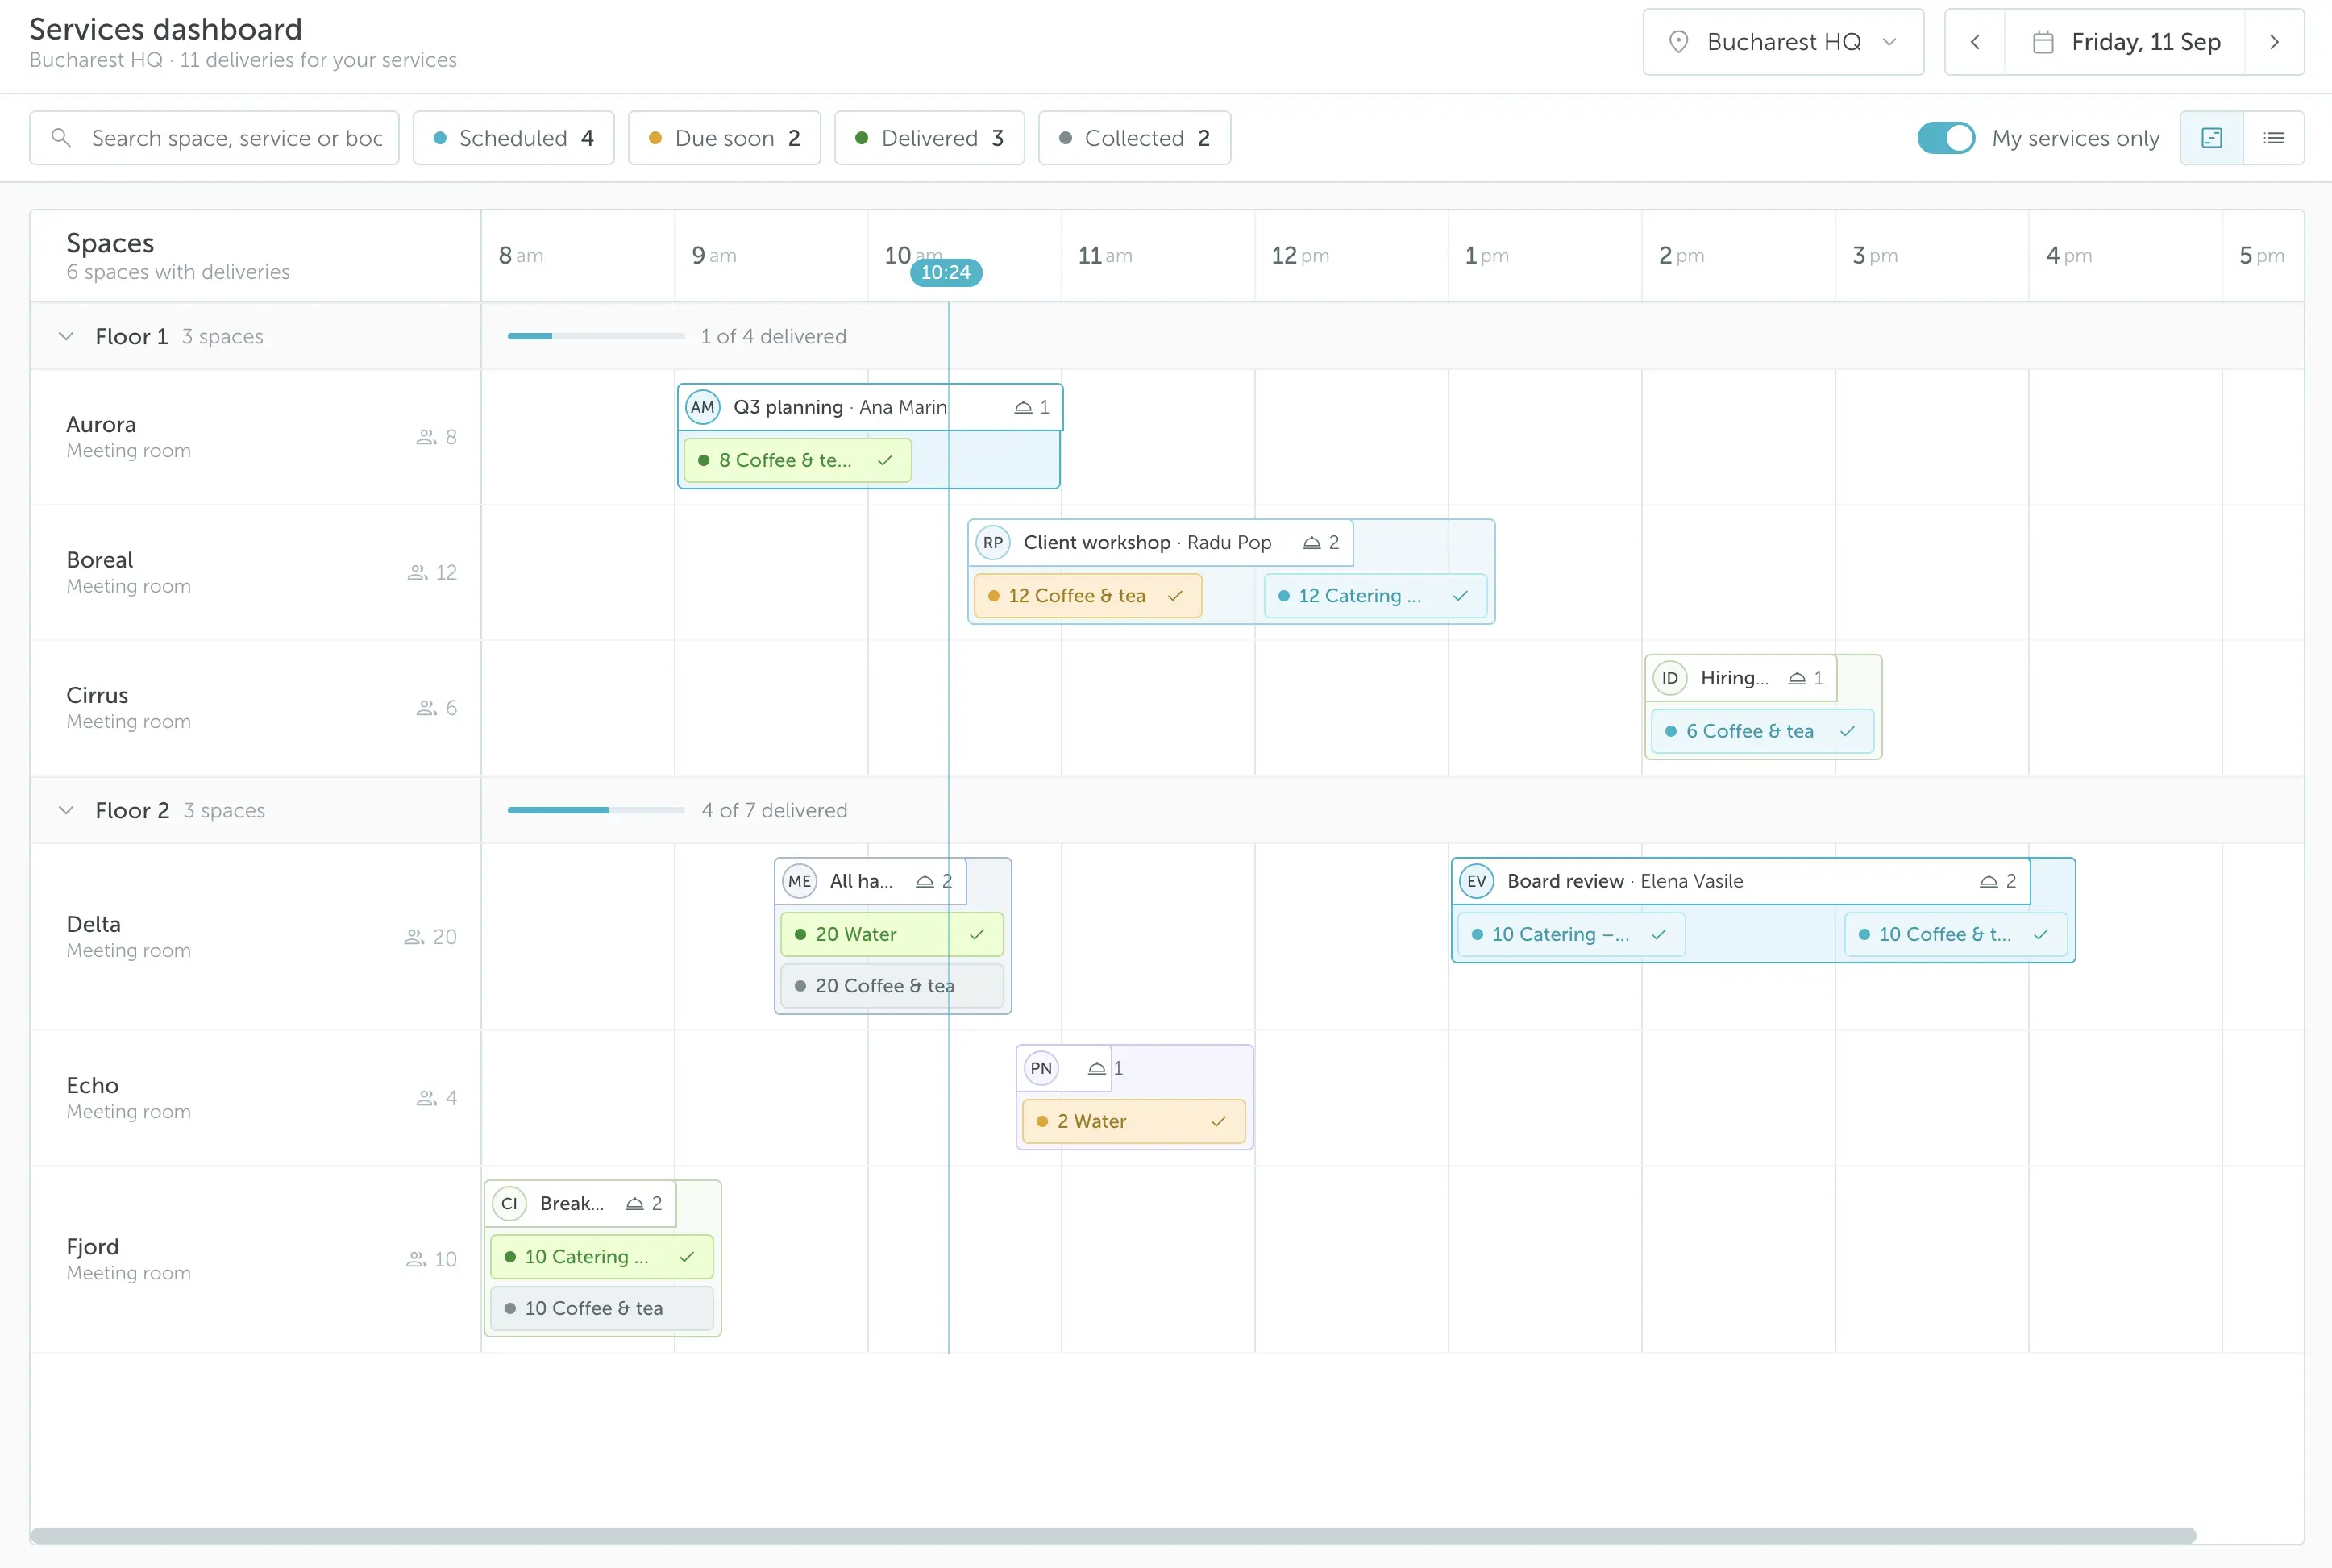2332x1568 pixels.
Task: Open Bucharest HQ location dropdown
Action: [1784, 42]
